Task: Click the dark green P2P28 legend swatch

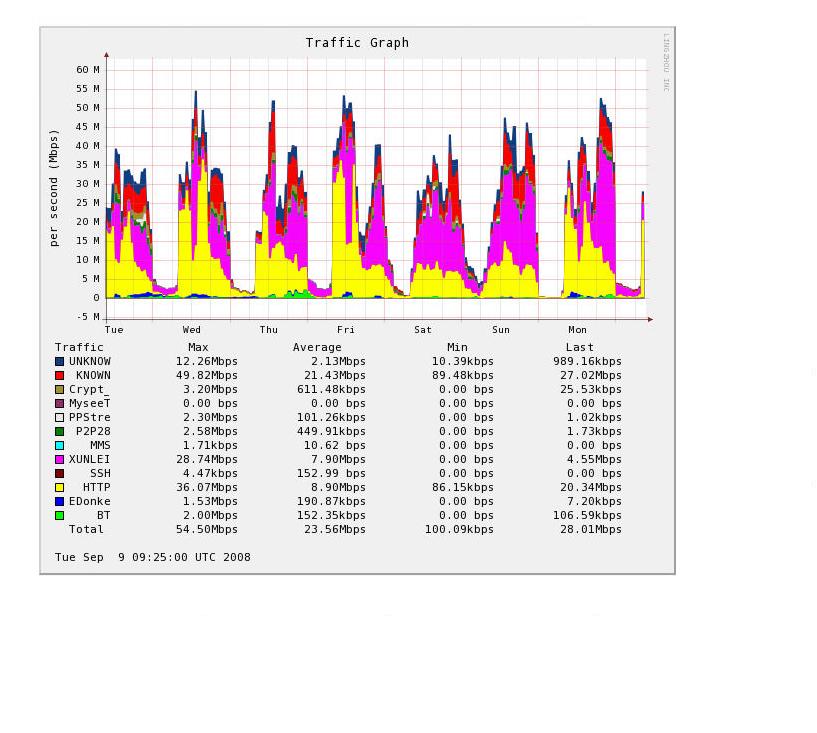Action: point(60,432)
